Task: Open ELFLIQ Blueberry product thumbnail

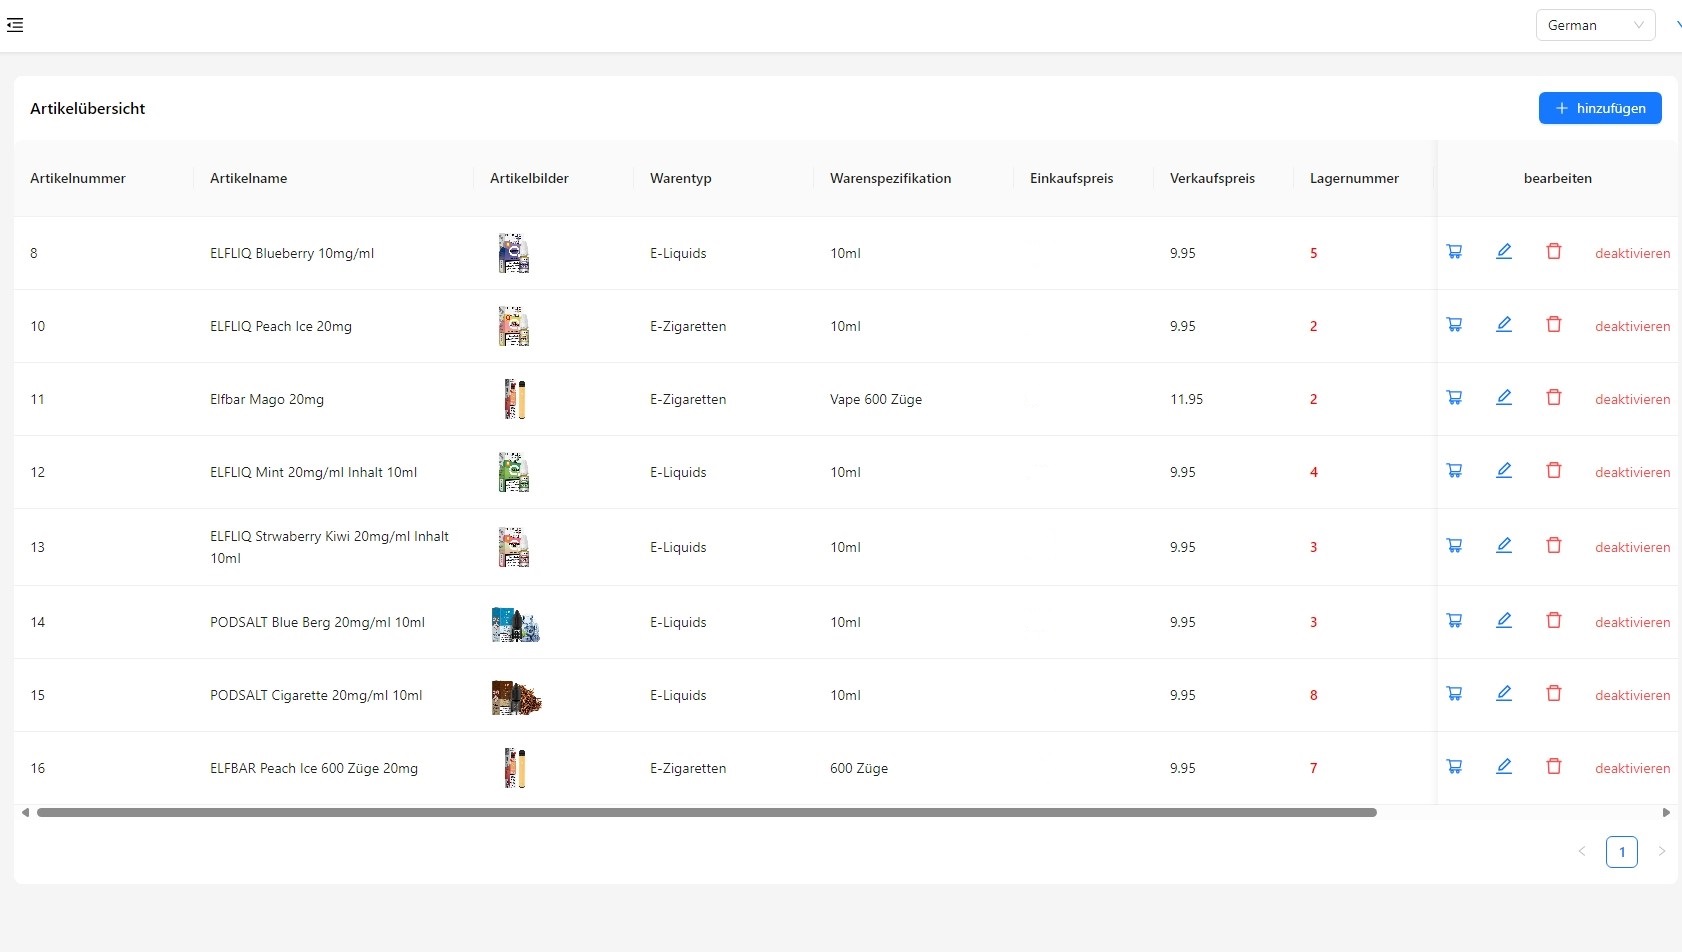Action: pyautogui.click(x=514, y=253)
